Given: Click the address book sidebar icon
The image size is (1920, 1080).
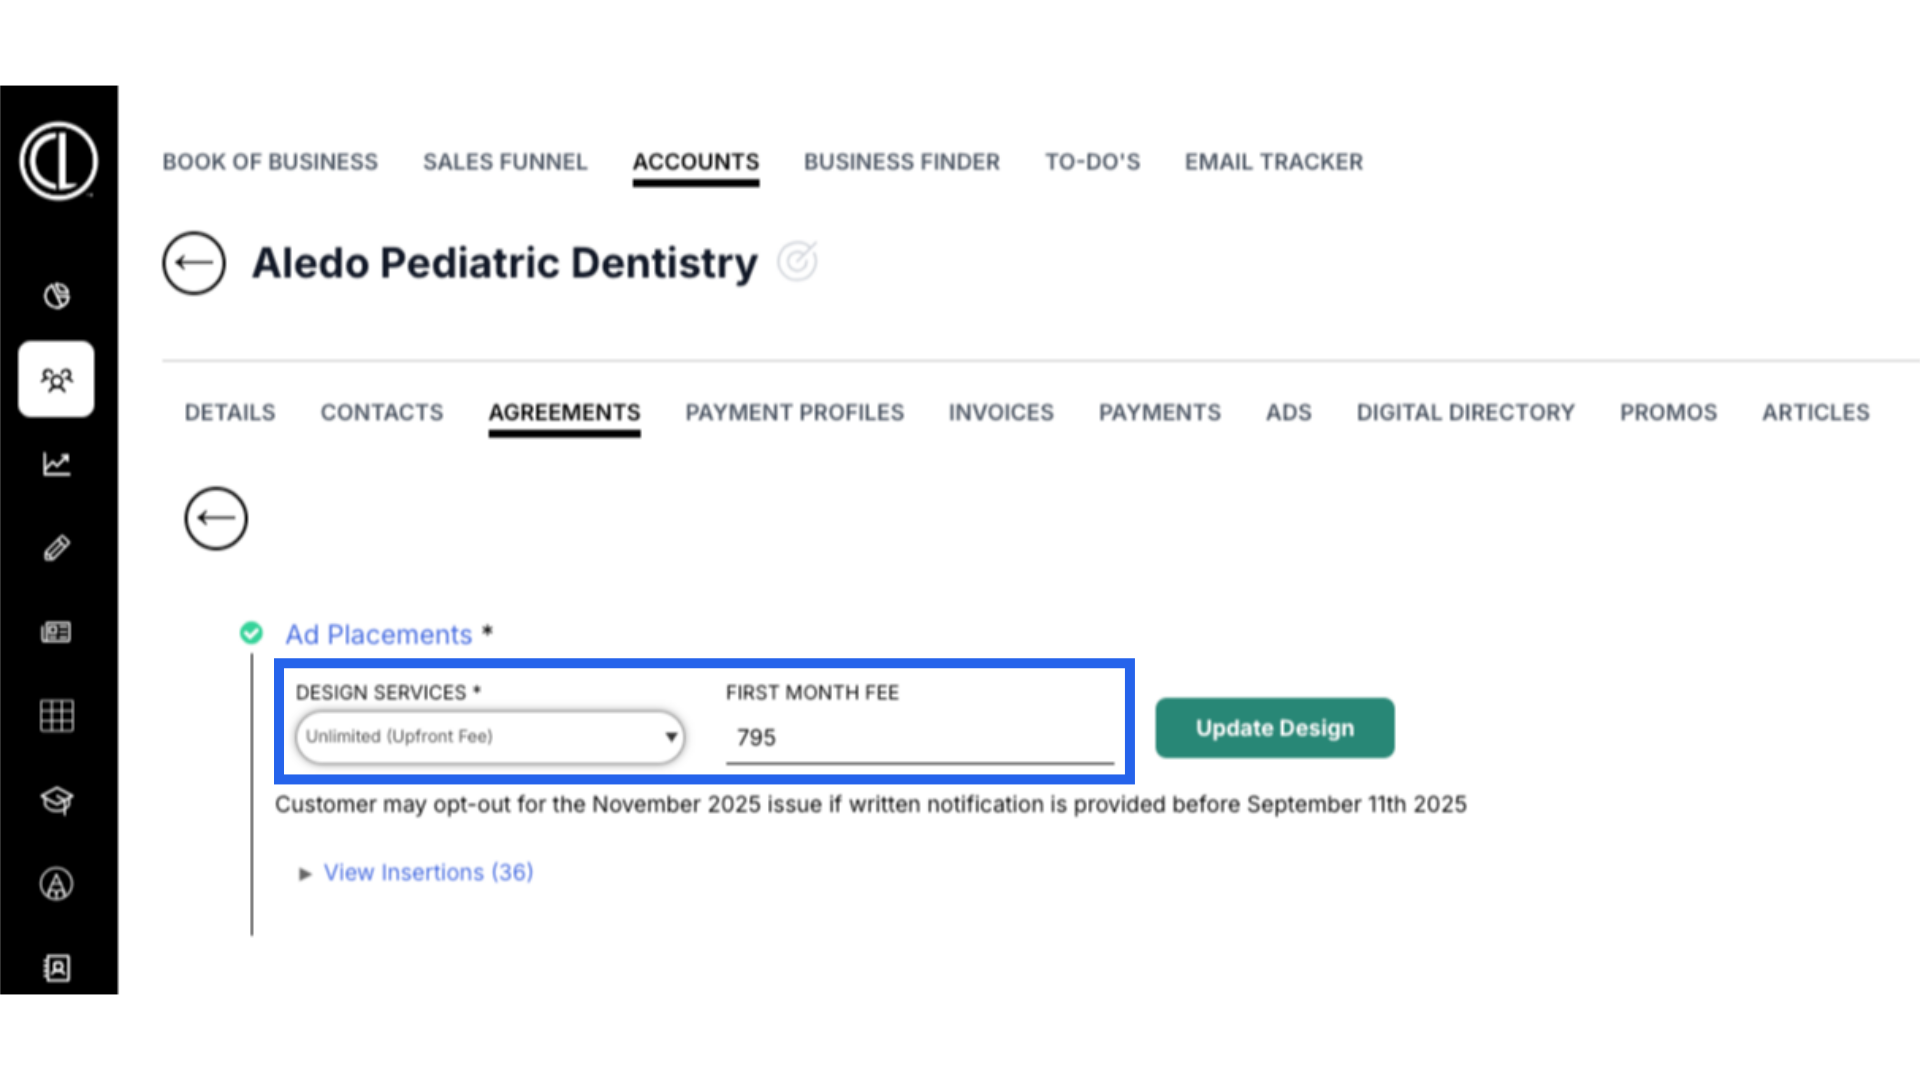Looking at the screenshot, I should tap(57, 968).
